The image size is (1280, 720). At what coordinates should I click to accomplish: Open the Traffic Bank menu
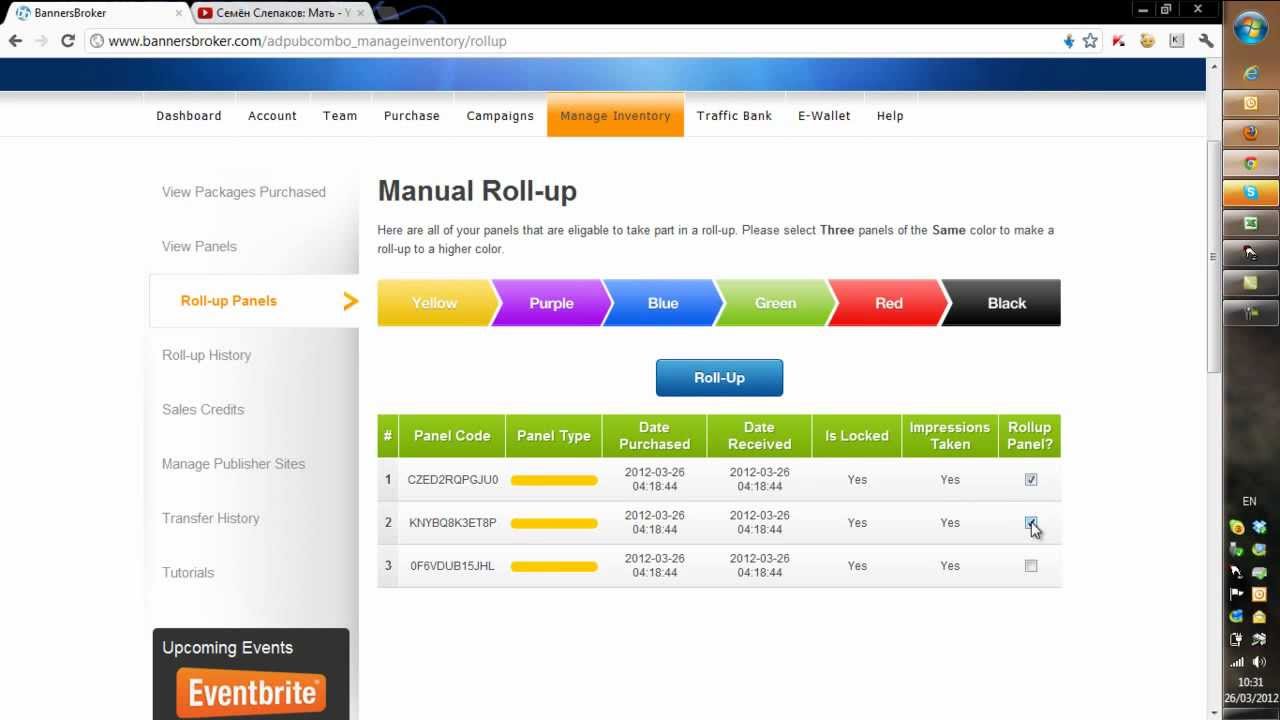click(x=734, y=116)
